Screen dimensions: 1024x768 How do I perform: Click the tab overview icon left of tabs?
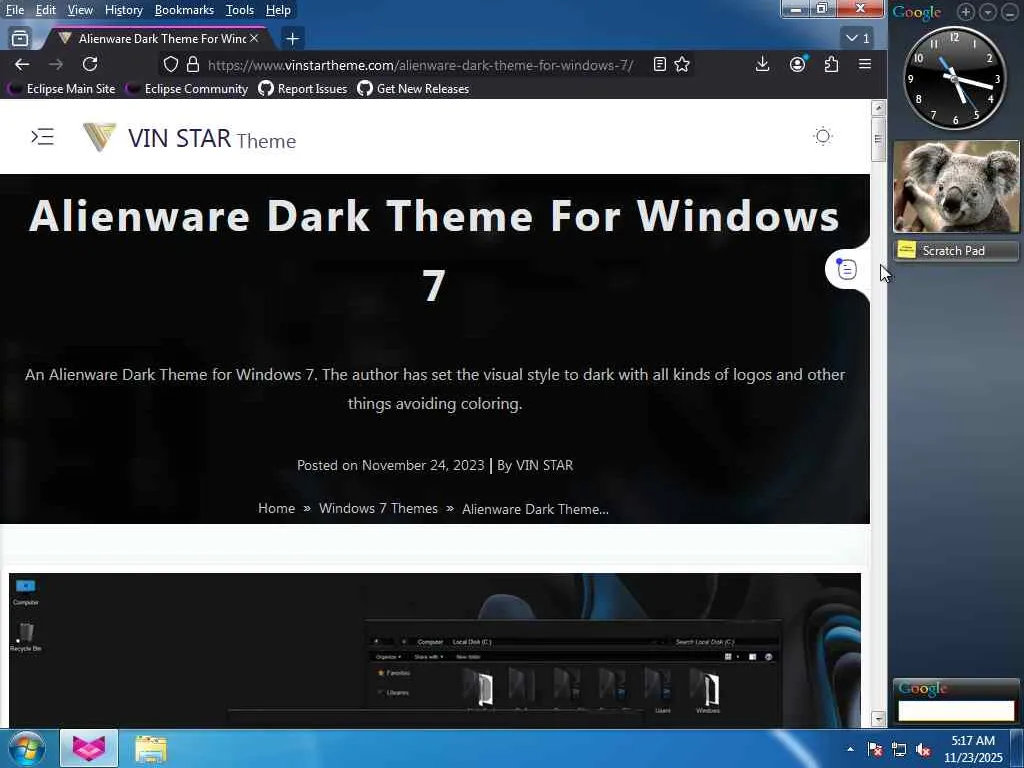click(x=20, y=39)
